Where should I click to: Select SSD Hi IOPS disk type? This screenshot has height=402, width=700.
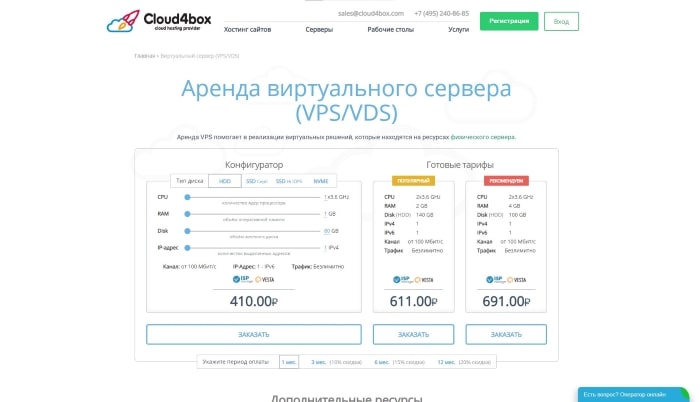tap(289, 181)
